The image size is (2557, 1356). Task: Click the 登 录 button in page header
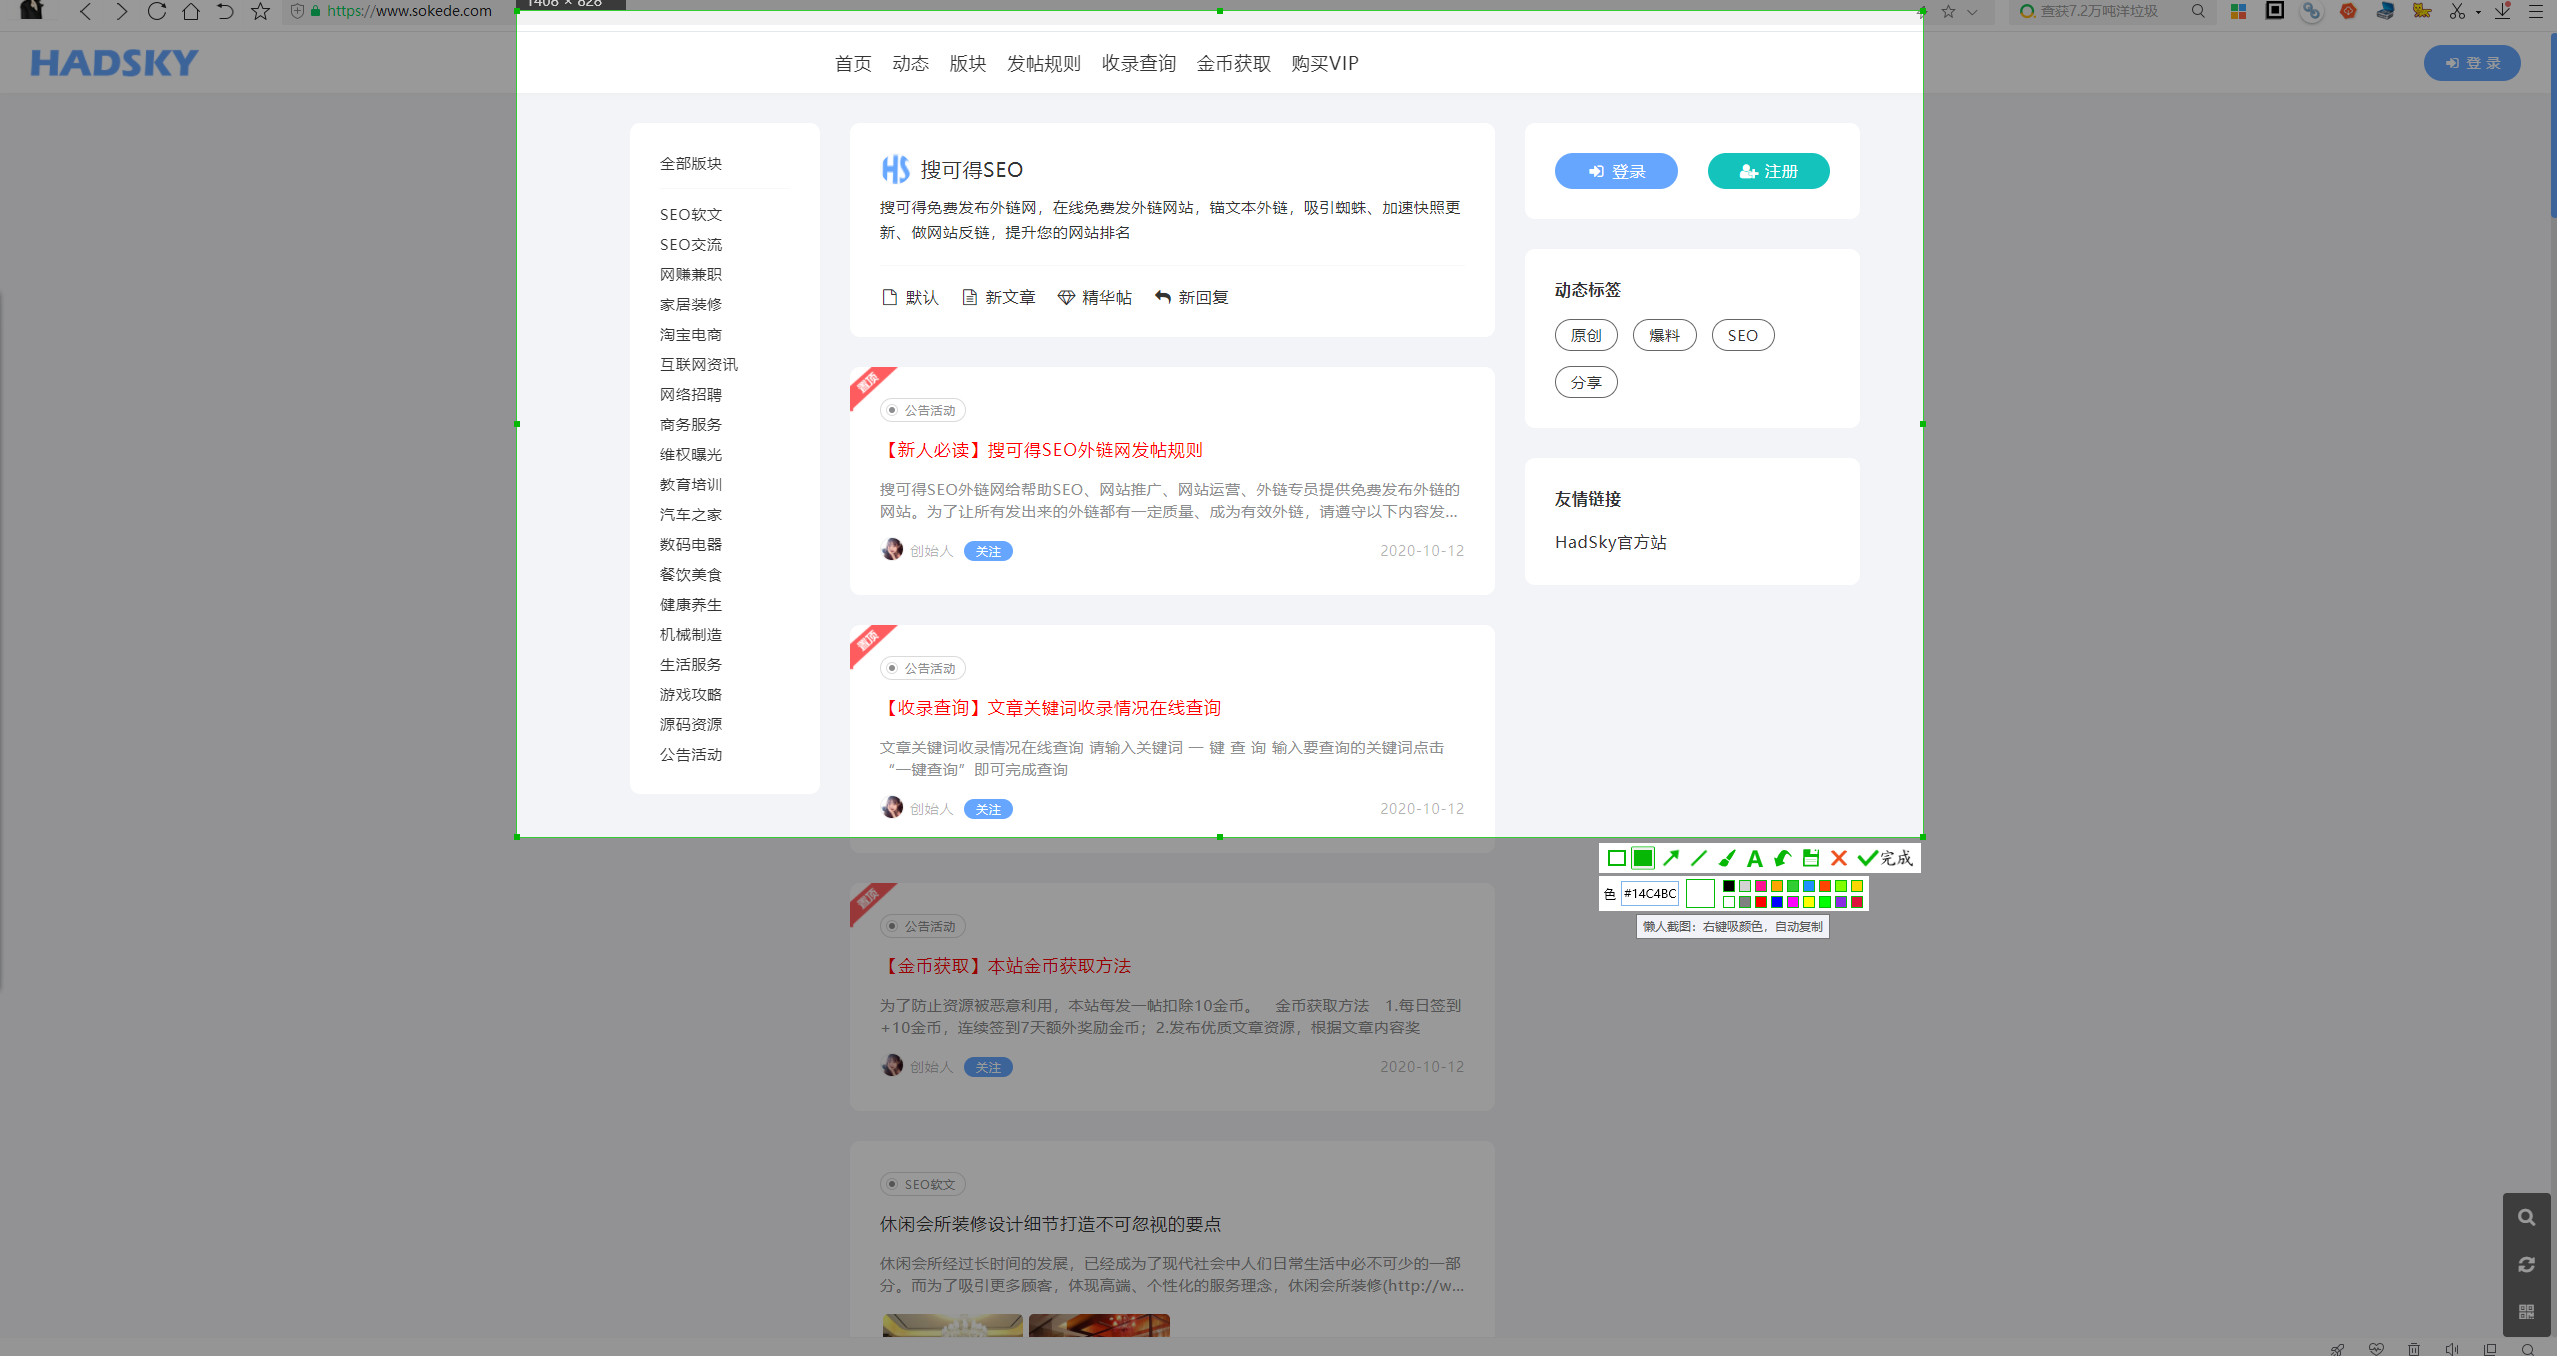[2472, 63]
